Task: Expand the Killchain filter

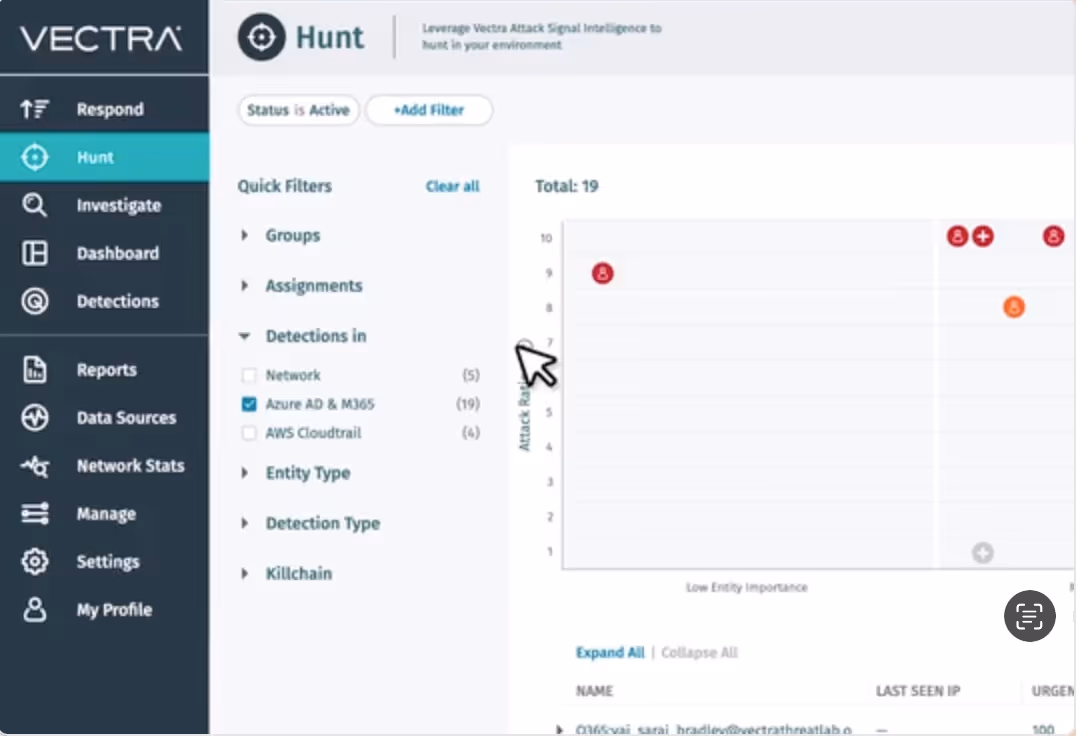Action: pos(244,573)
